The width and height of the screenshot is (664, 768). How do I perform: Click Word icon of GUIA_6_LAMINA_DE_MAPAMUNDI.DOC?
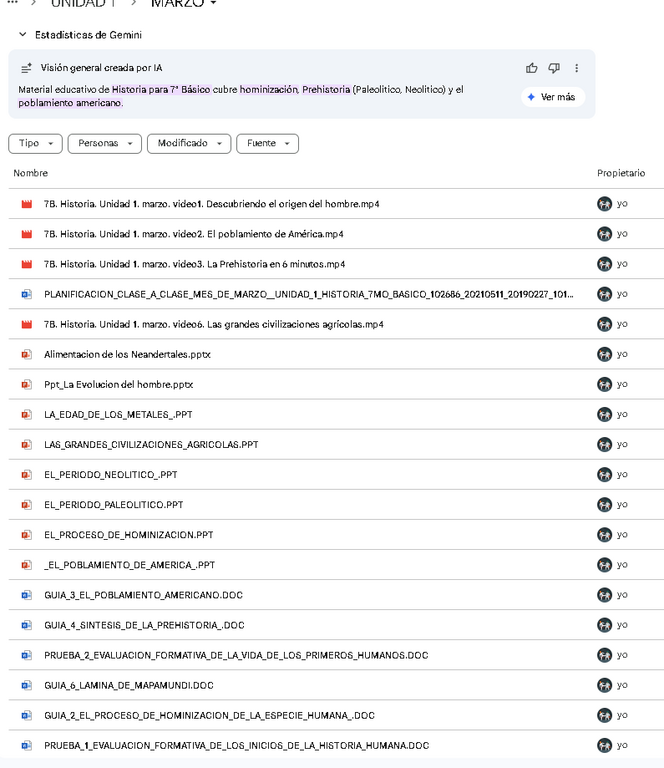coord(27,685)
